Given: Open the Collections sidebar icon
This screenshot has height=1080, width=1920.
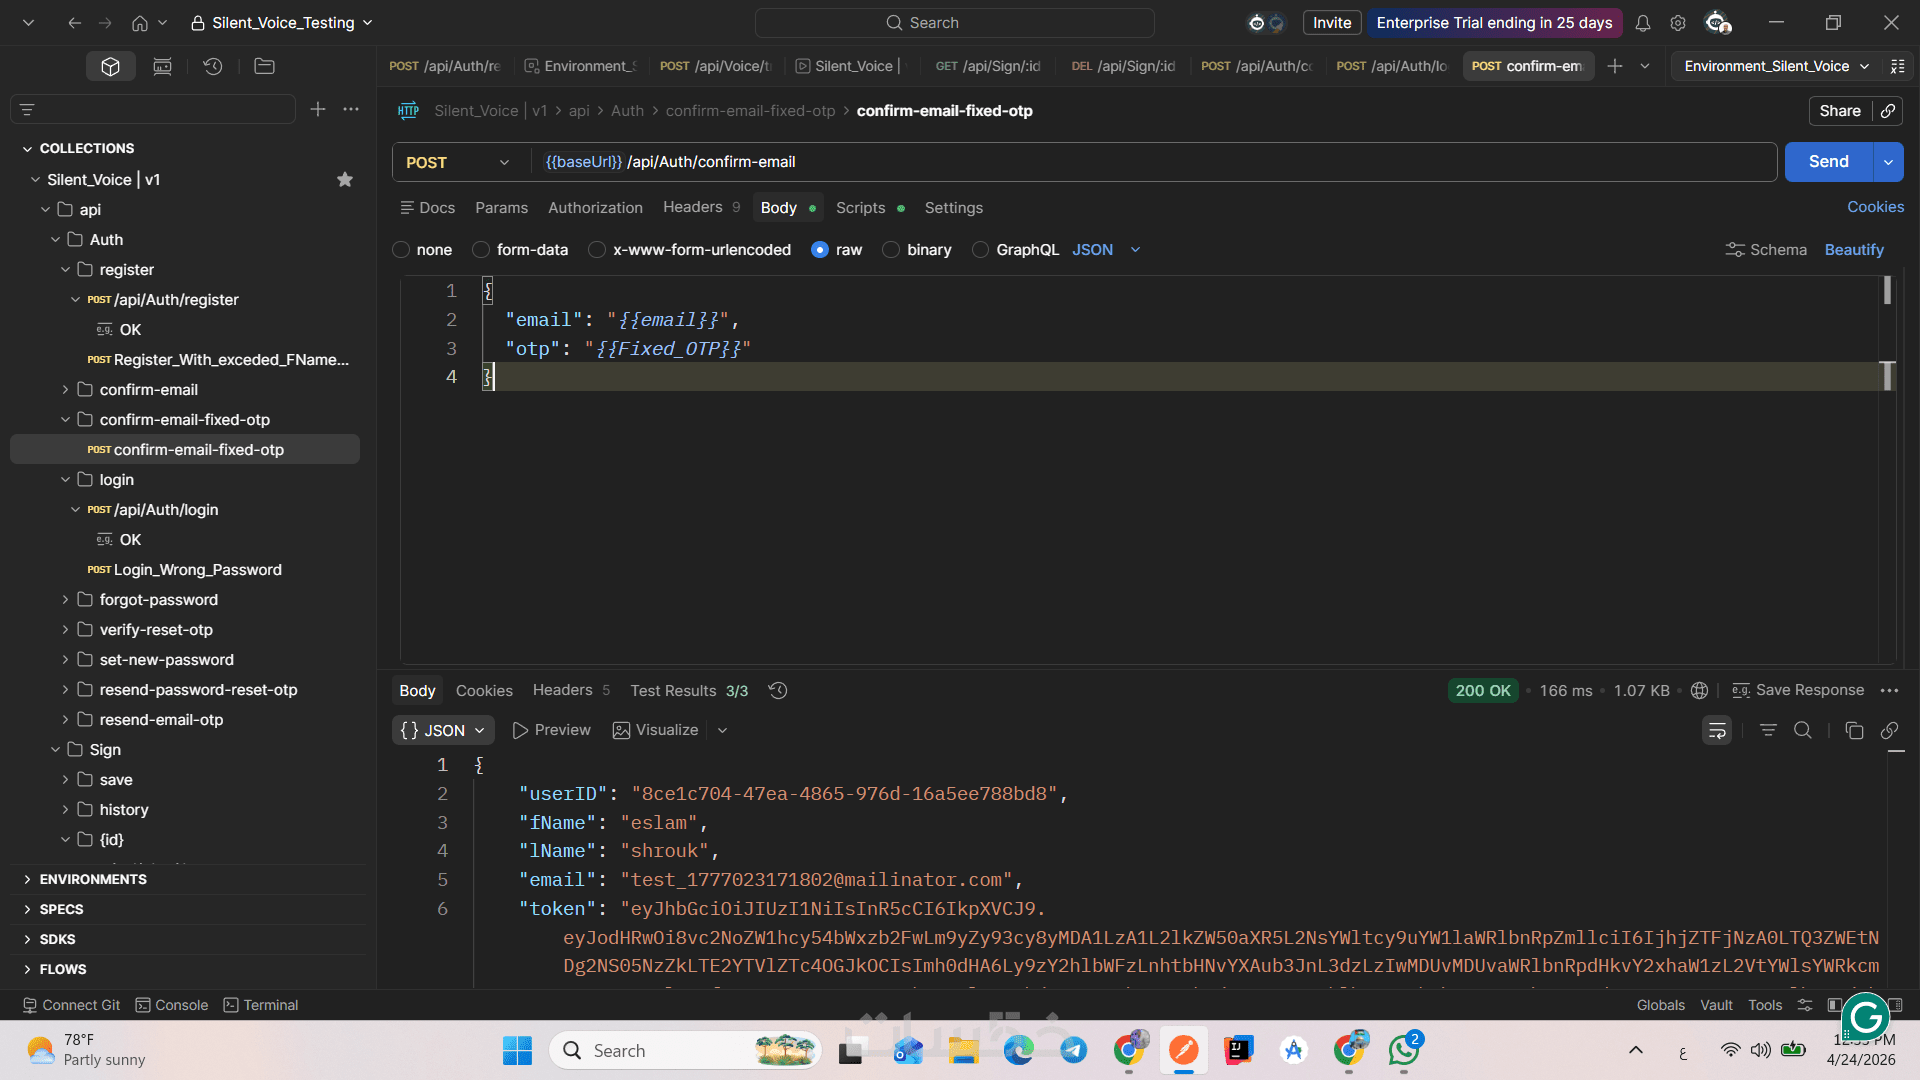Looking at the screenshot, I should coord(110,66).
